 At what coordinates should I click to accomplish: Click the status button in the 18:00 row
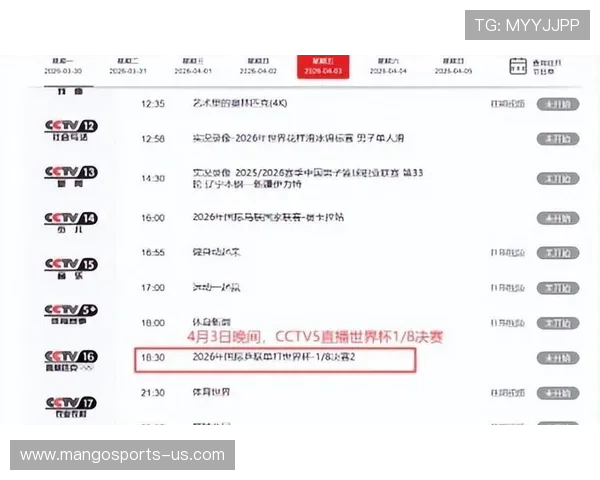(x=558, y=323)
